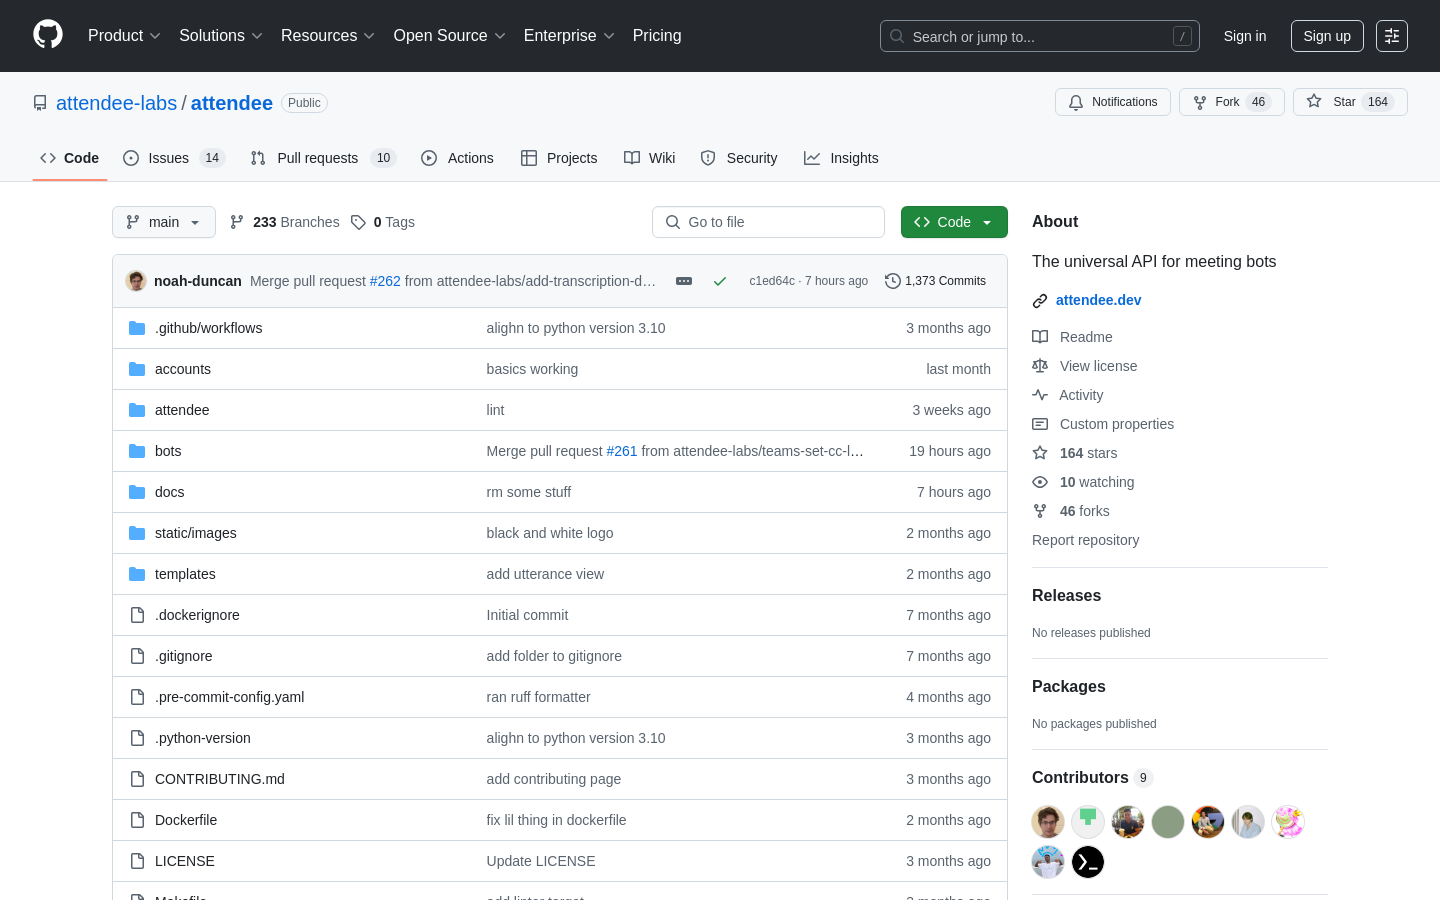This screenshot has width=1440, height=900.
Task: Visit the attendee.dev website link
Action: click(x=1098, y=300)
